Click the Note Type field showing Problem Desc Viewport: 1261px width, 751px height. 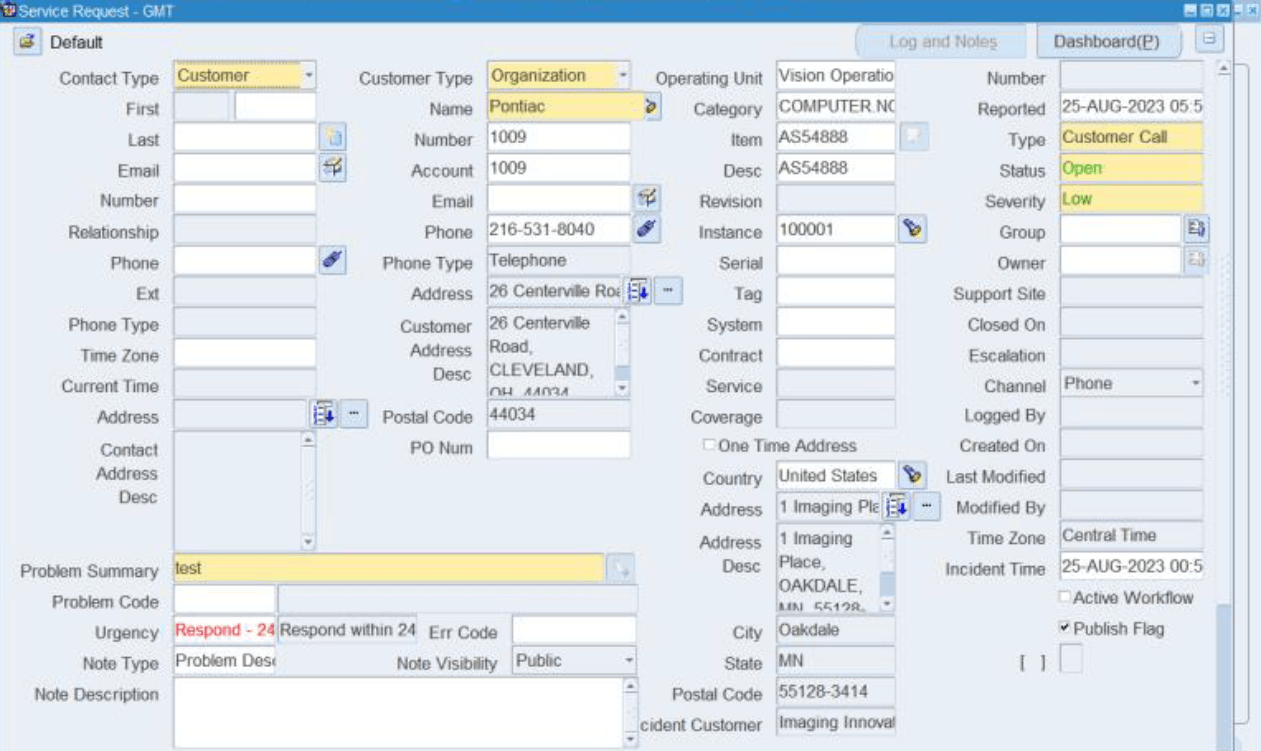click(x=225, y=661)
